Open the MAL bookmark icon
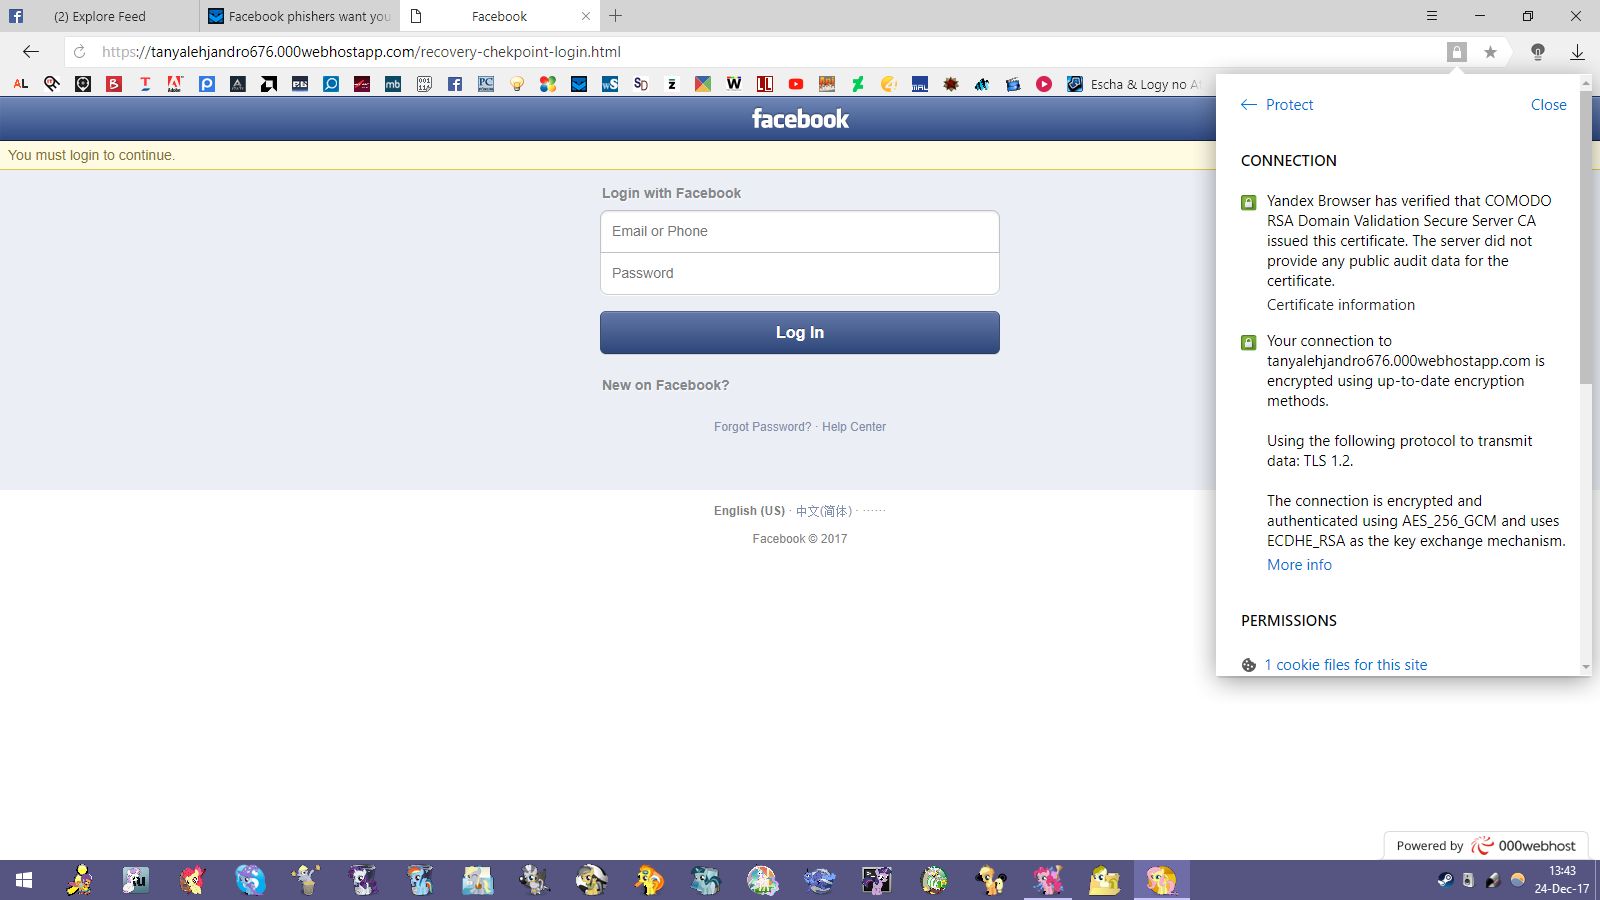This screenshot has width=1600, height=900. coord(920,84)
